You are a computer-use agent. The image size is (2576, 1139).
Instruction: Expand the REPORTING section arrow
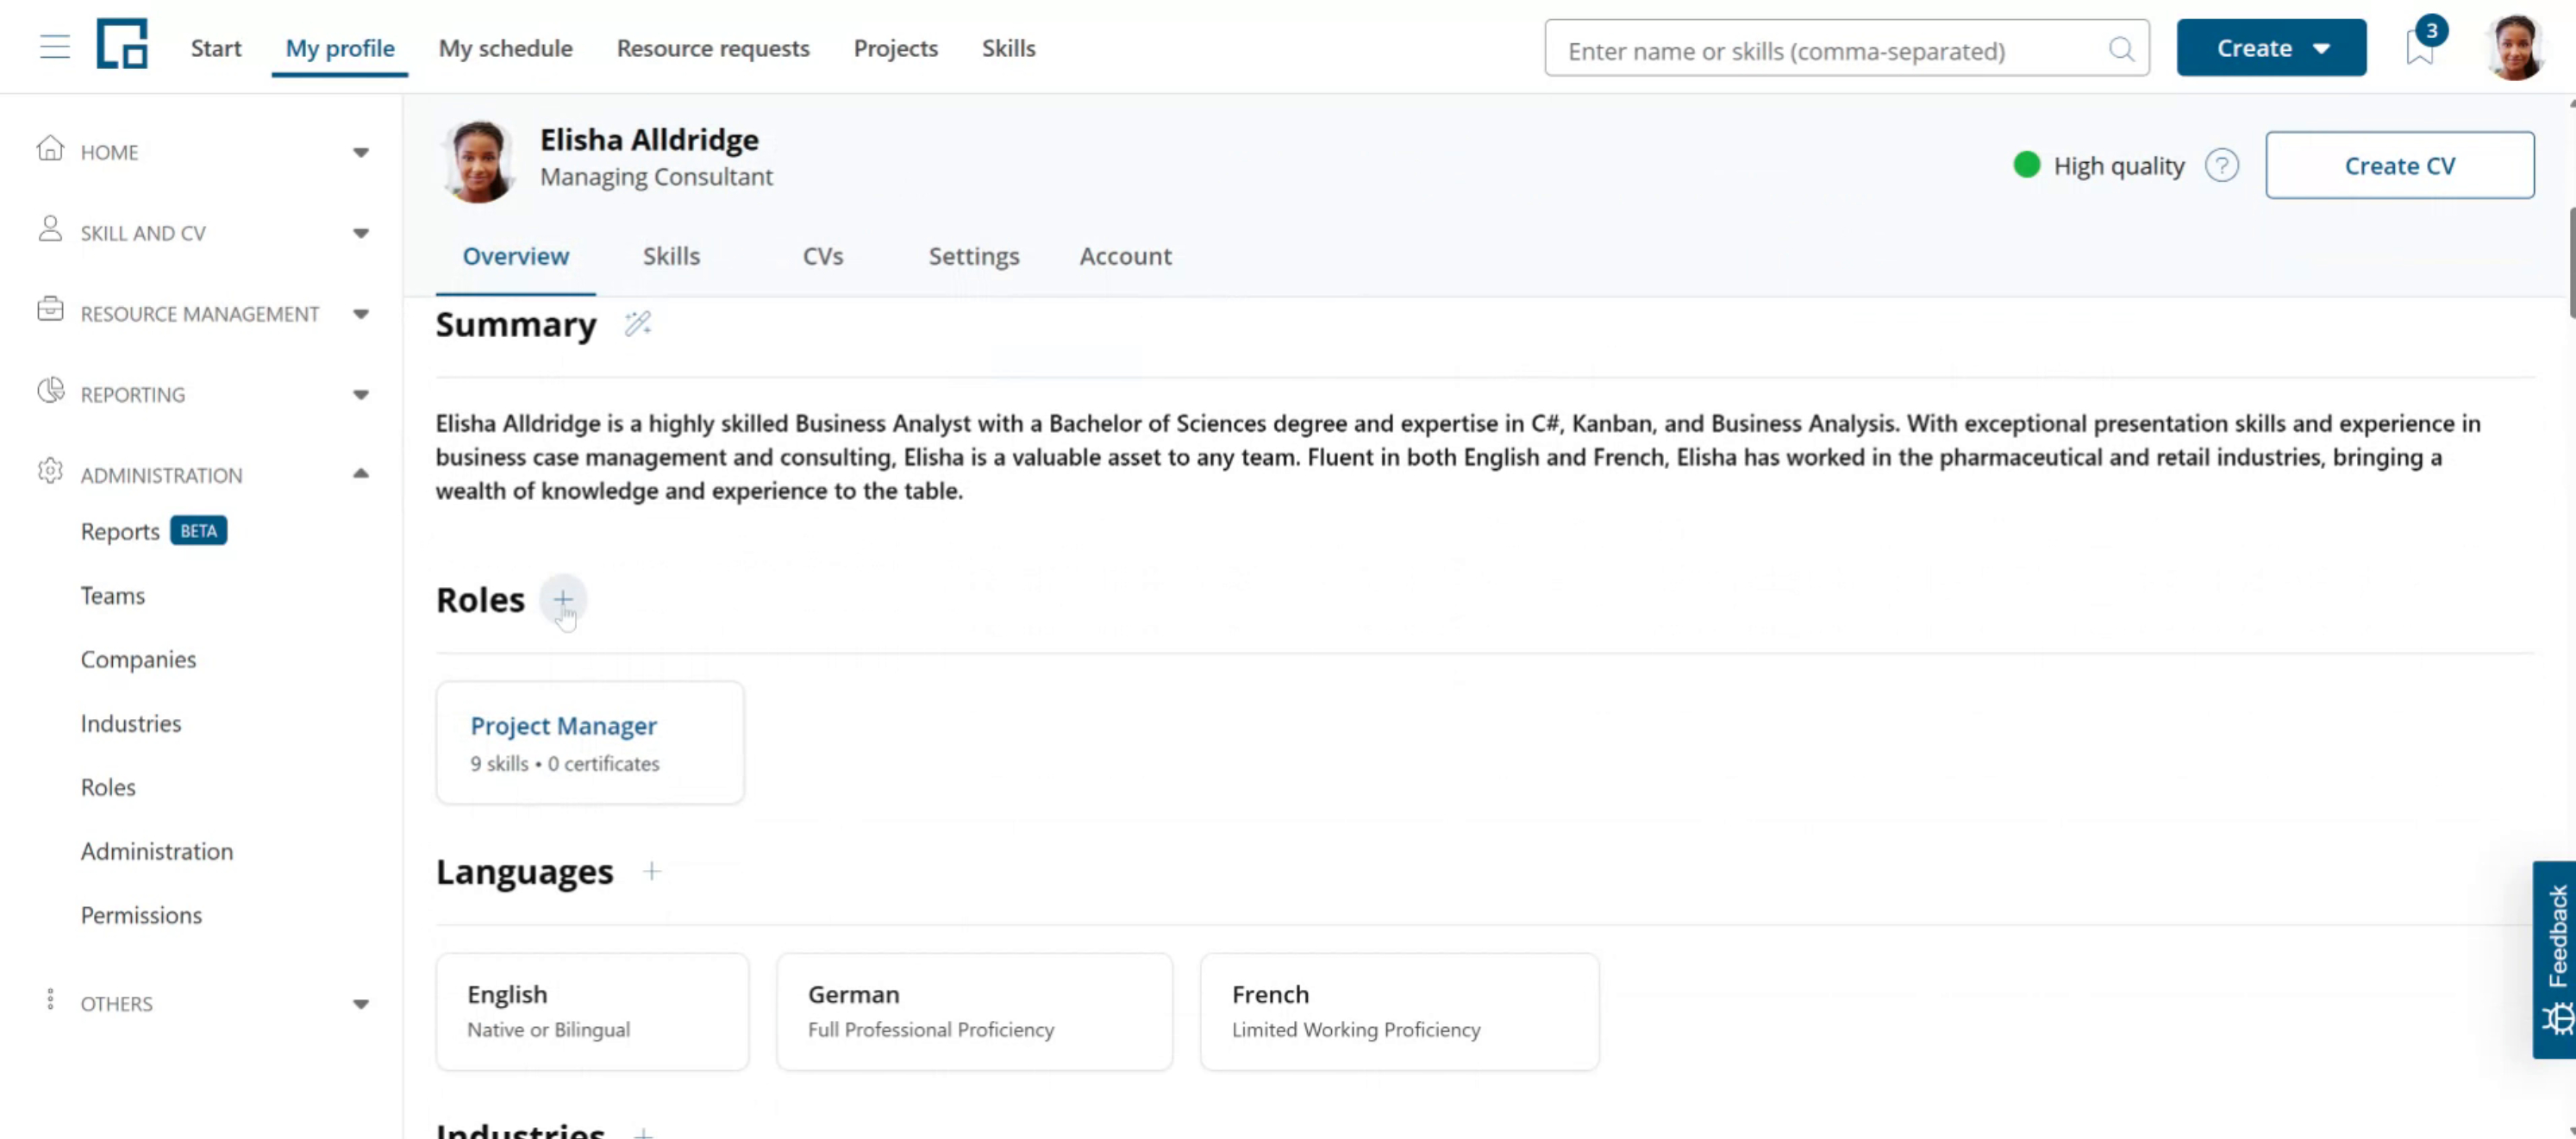click(x=361, y=395)
